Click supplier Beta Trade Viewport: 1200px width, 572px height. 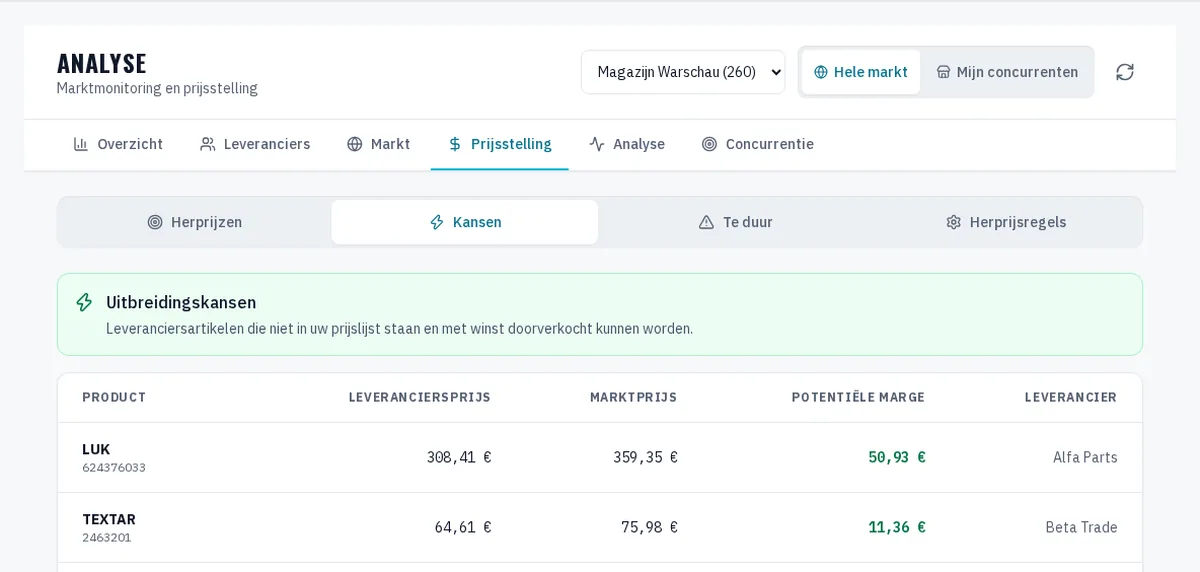[1081, 527]
